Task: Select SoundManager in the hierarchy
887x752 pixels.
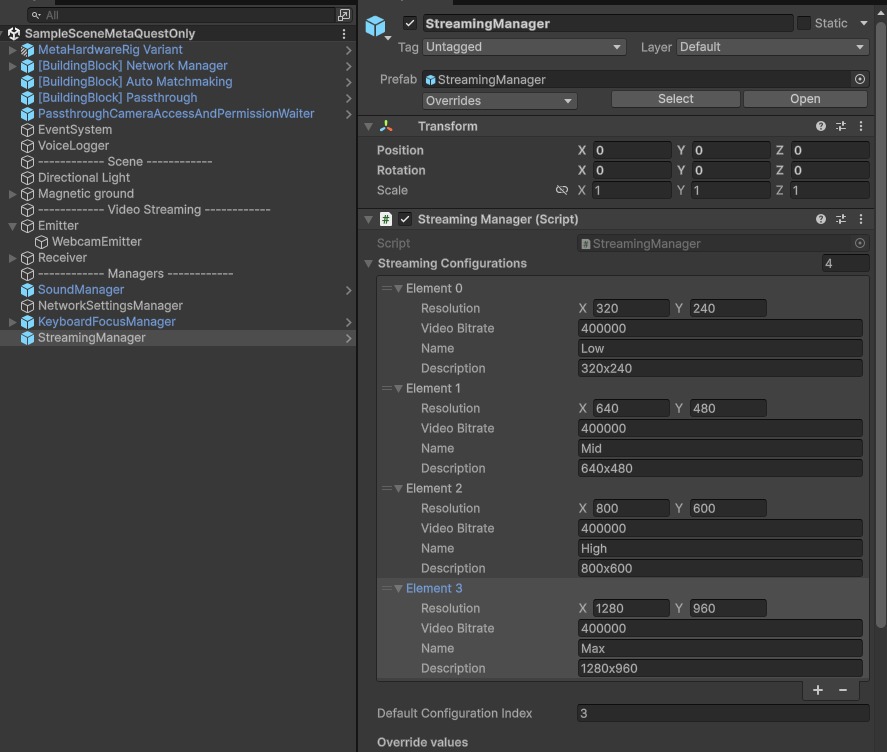Action: (81, 290)
